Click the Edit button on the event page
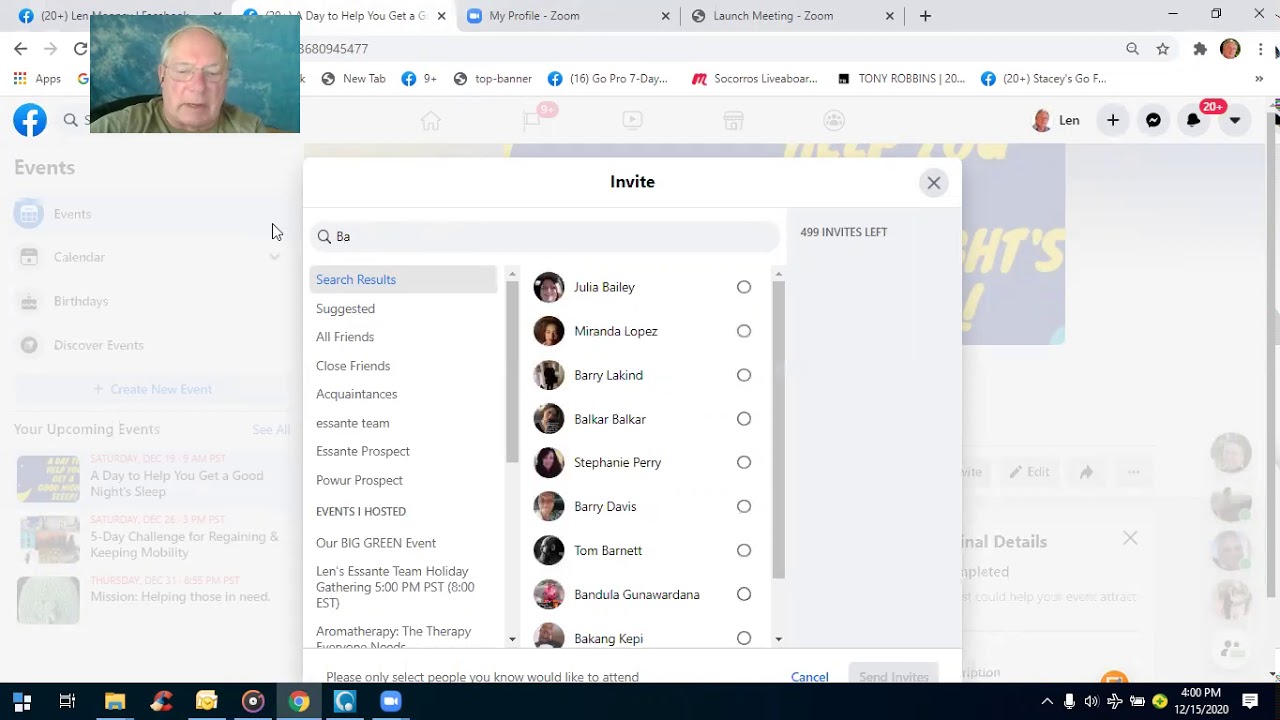This screenshot has width=1280, height=720. (x=1029, y=472)
